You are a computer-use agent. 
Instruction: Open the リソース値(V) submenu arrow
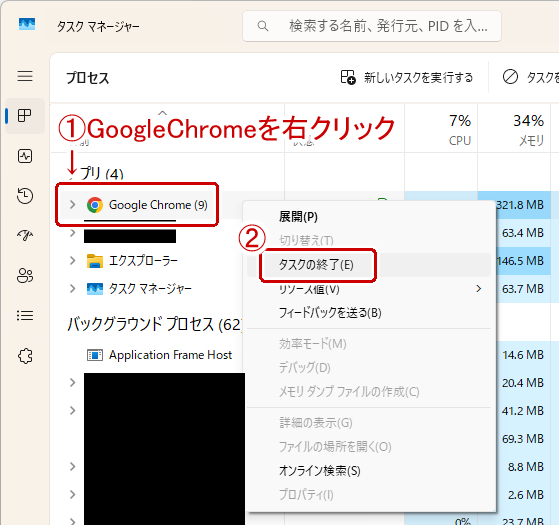point(479,289)
